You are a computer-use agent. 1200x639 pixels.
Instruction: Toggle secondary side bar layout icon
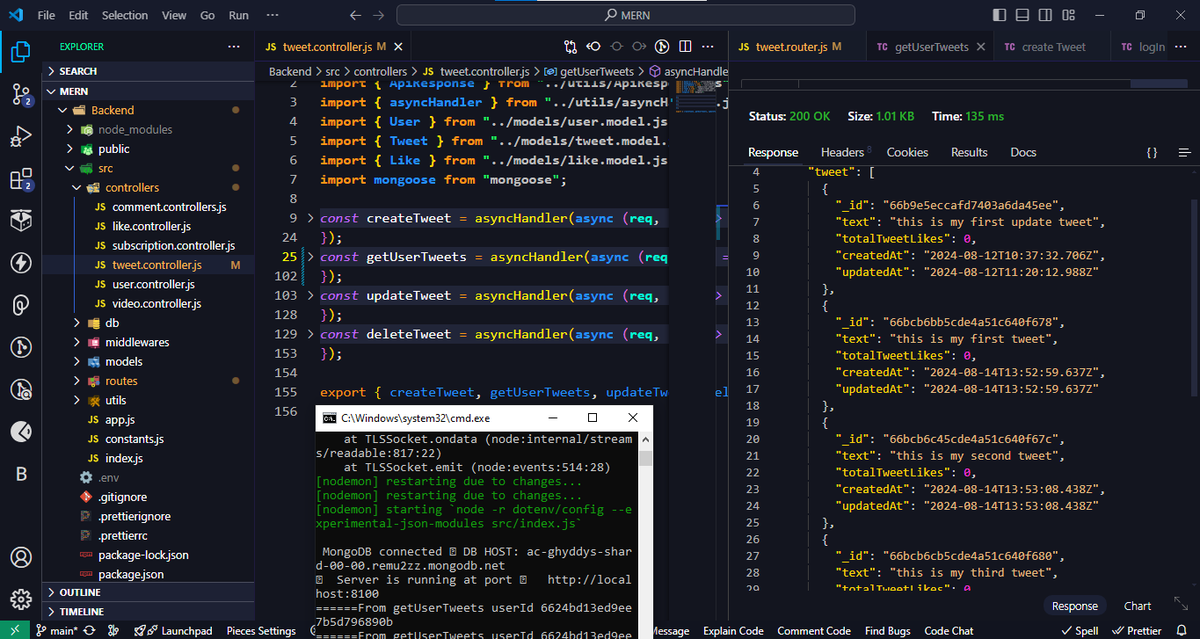(x=1043, y=15)
